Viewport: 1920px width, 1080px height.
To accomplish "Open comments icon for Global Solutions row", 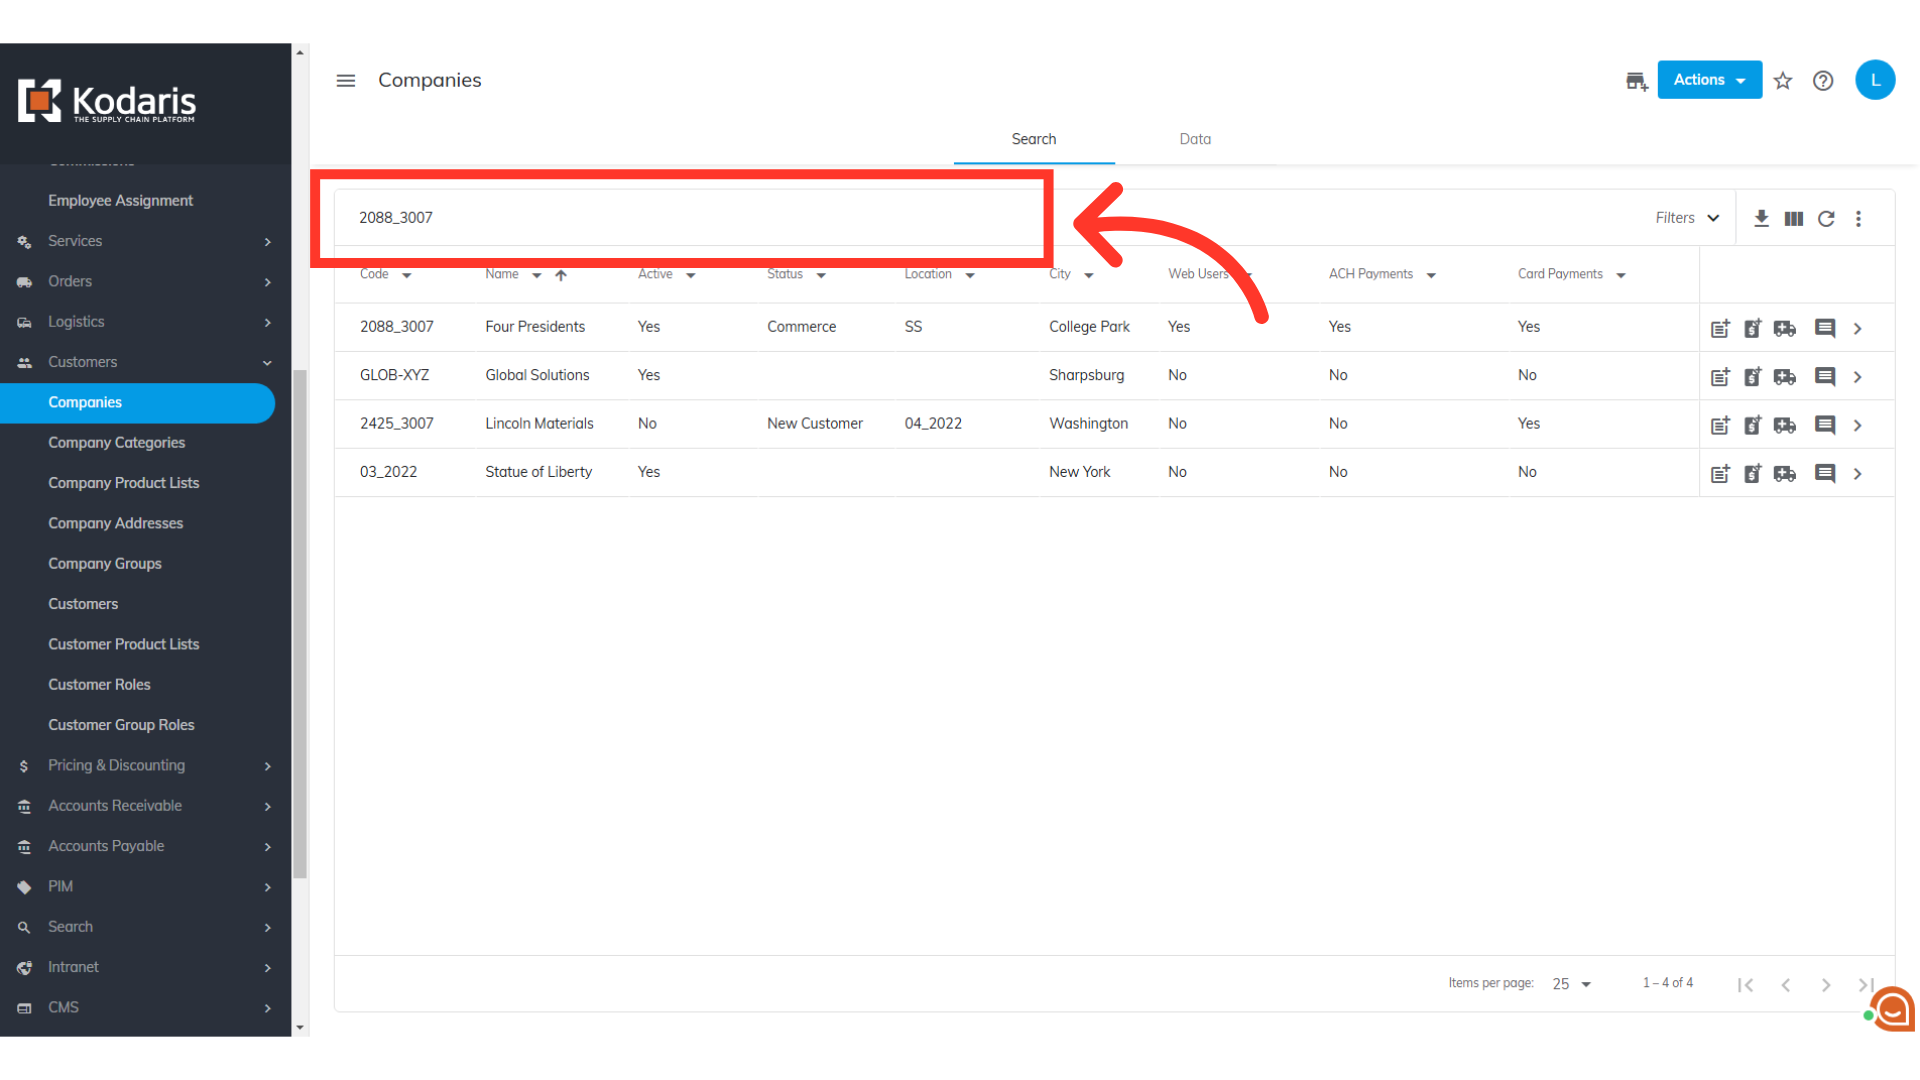I will pos(1825,376).
